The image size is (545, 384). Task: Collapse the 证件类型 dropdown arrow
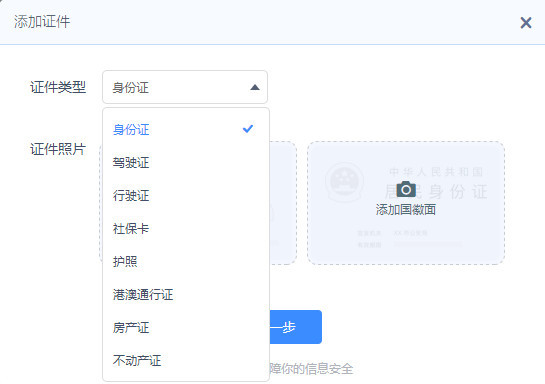[x=255, y=87]
